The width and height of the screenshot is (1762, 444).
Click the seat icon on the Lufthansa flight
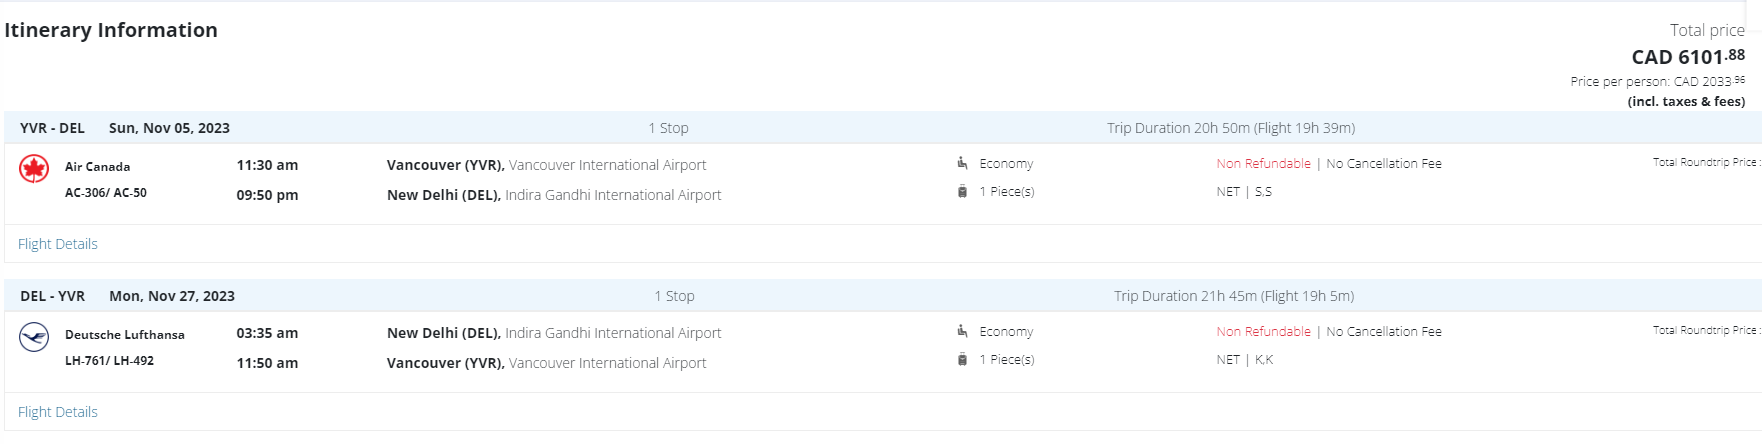click(x=962, y=331)
